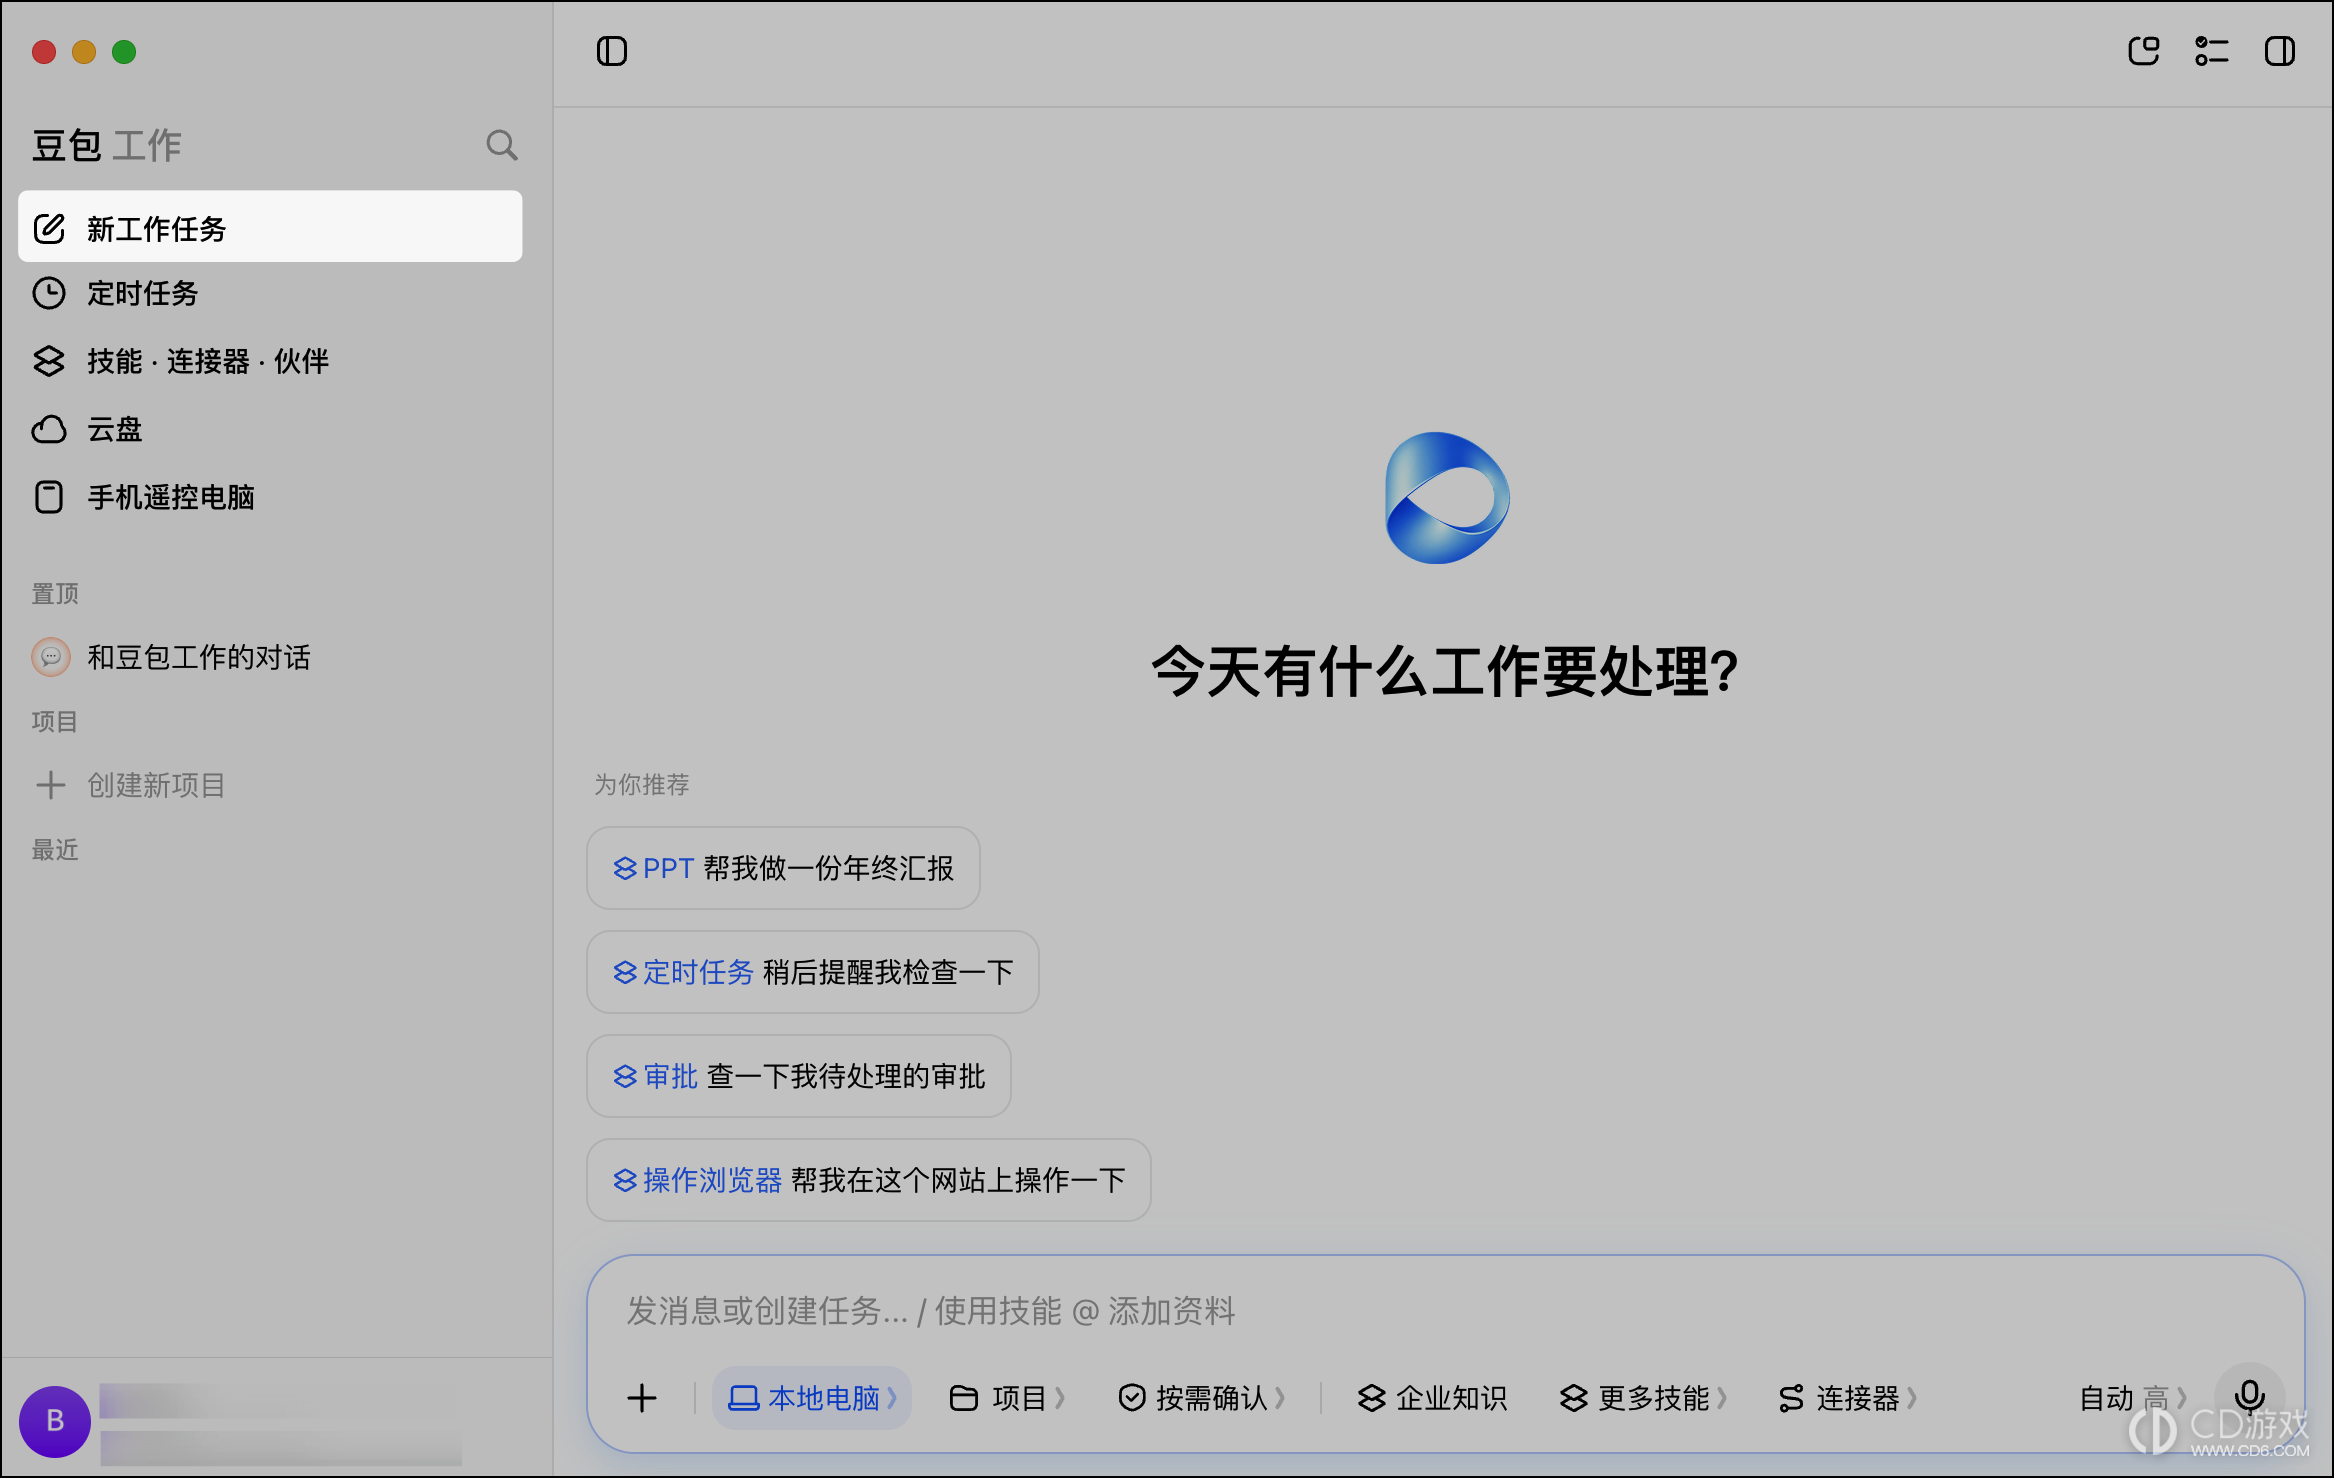The image size is (2334, 1478).
Task: Expand the 按需确认 dropdown
Action: coord(1201,1398)
